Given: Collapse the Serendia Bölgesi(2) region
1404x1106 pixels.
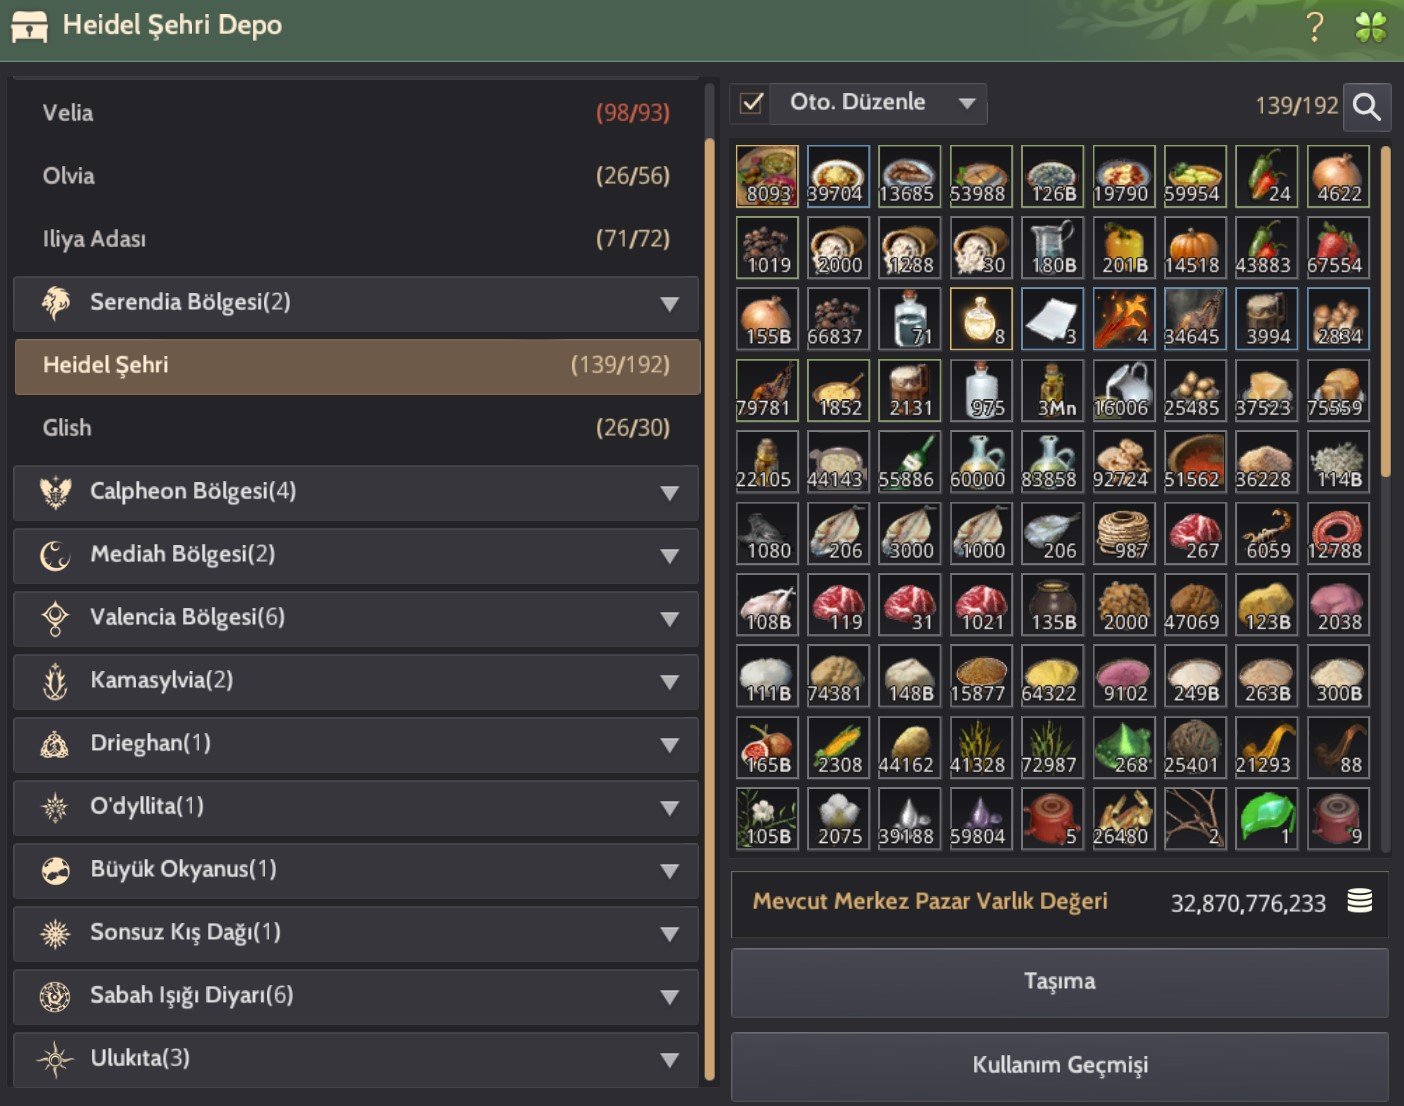Looking at the screenshot, I should (356, 303).
